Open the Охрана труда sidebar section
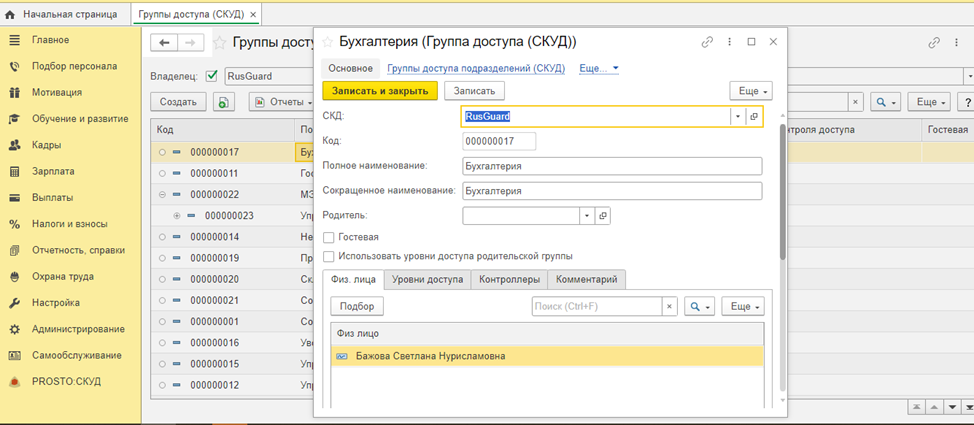The image size is (974, 425). [63, 276]
